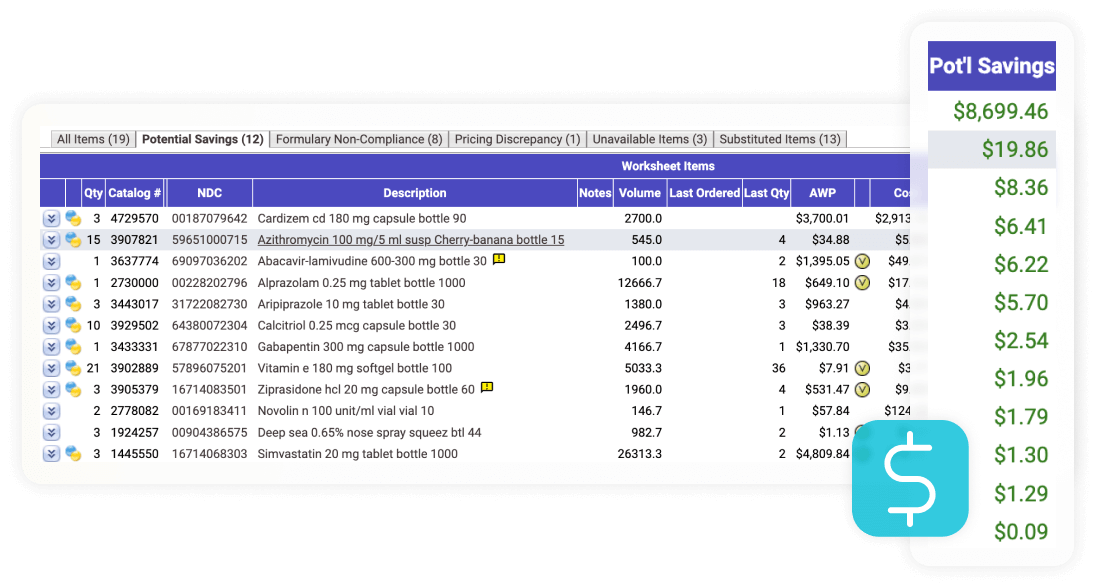Image resolution: width=1095 pixels, height=587 pixels.
Task: Click the yellow V badge next to AWP $7.91
Action: [862, 369]
